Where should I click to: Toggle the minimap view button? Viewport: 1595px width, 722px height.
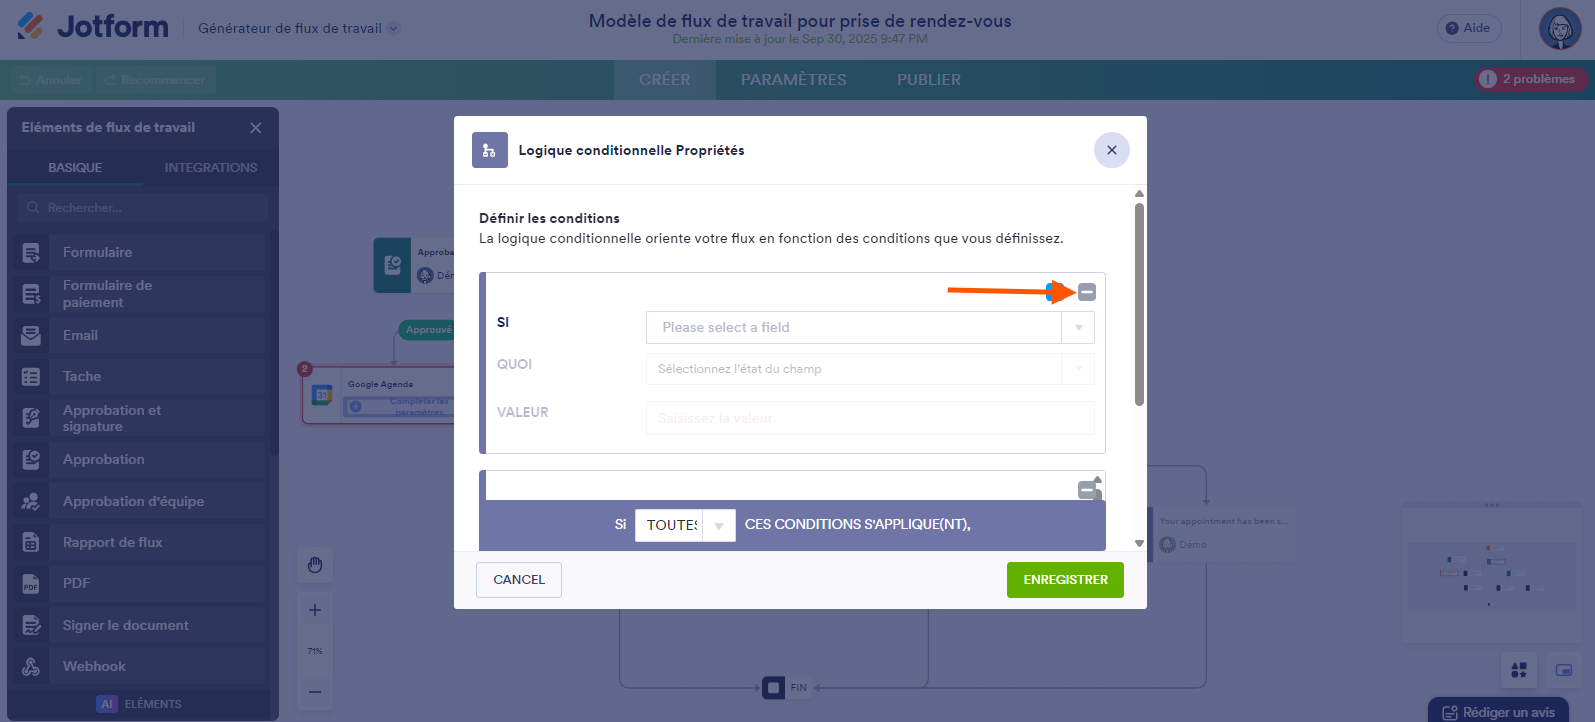click(x=1564, y=670)
